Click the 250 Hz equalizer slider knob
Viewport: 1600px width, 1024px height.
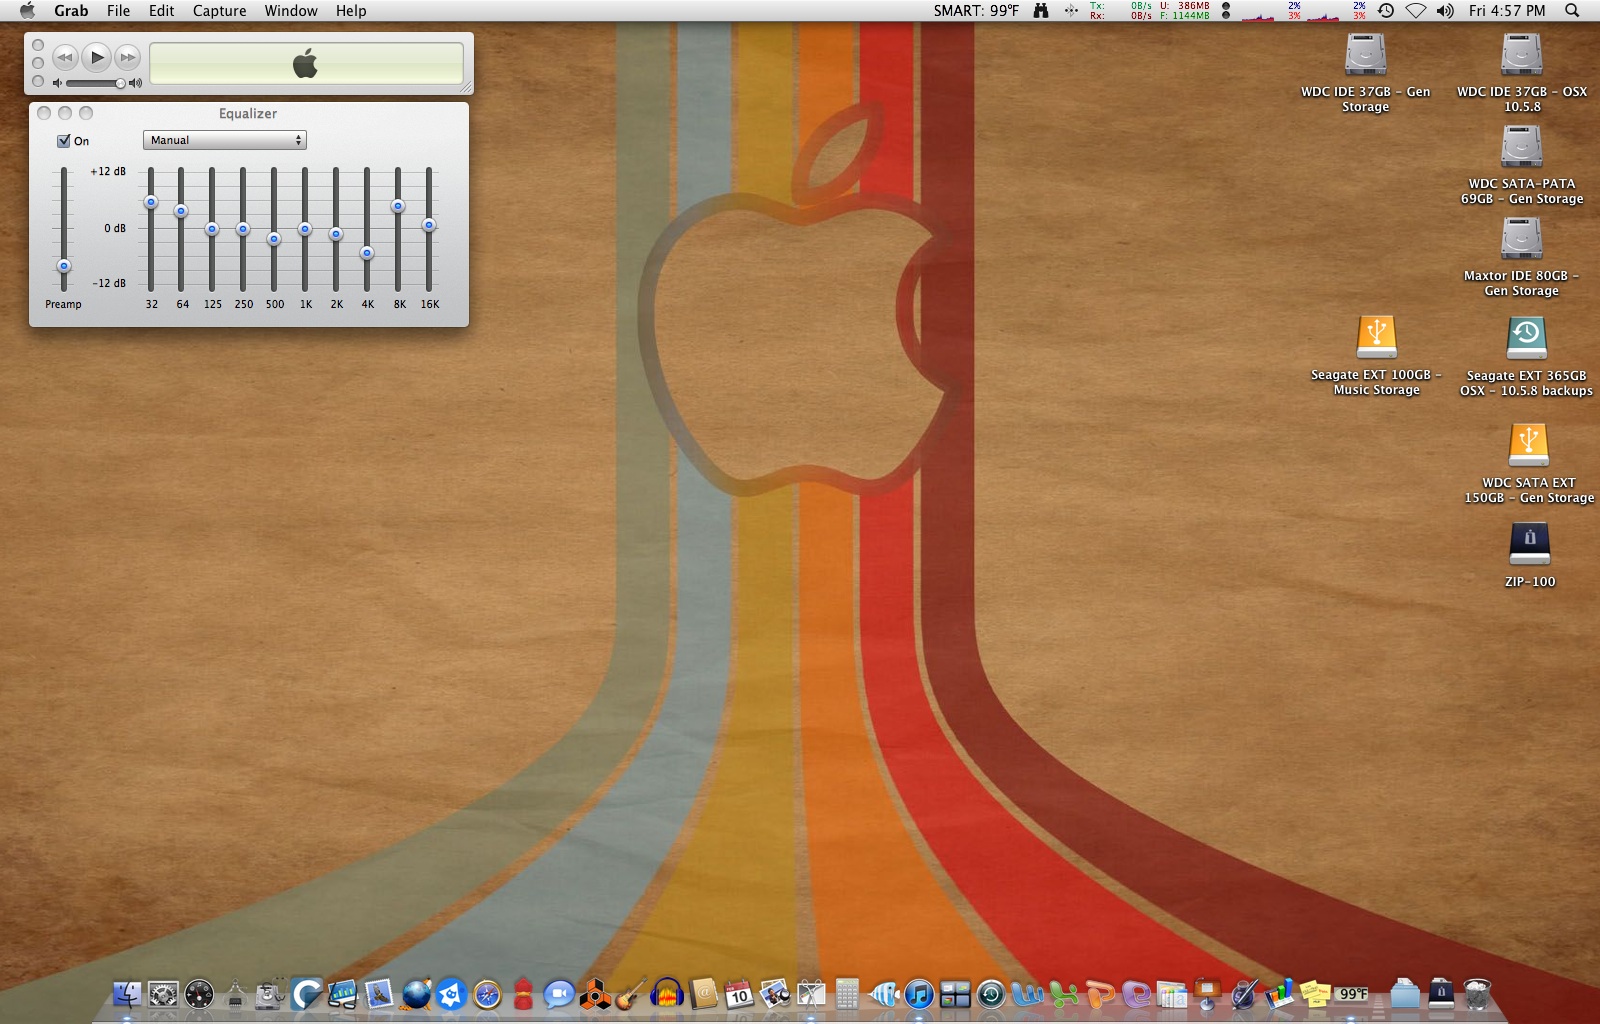point(243,229)
